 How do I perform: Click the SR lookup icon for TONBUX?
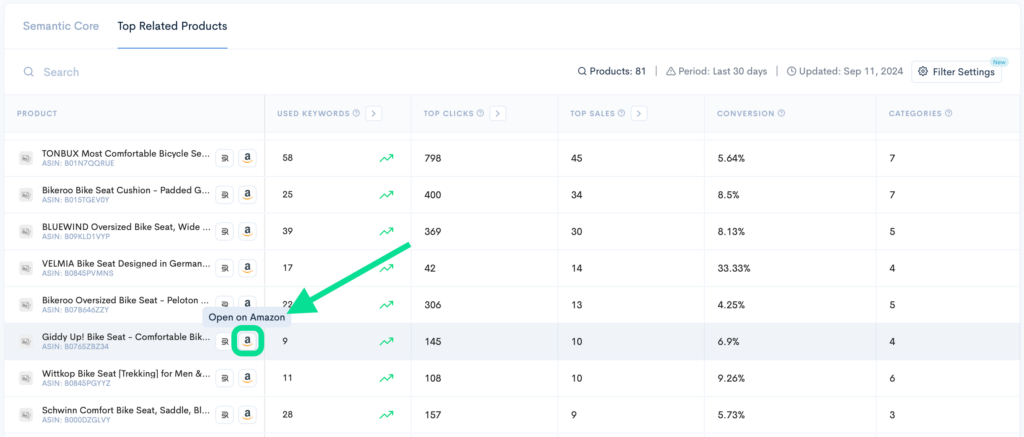[225, 157]
